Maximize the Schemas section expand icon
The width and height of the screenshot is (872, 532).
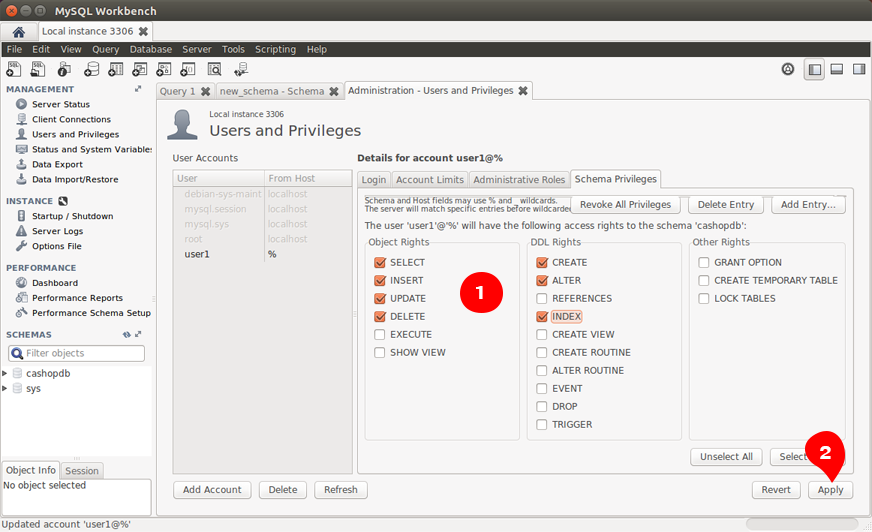pyautogui.click(x=138, y=334)
